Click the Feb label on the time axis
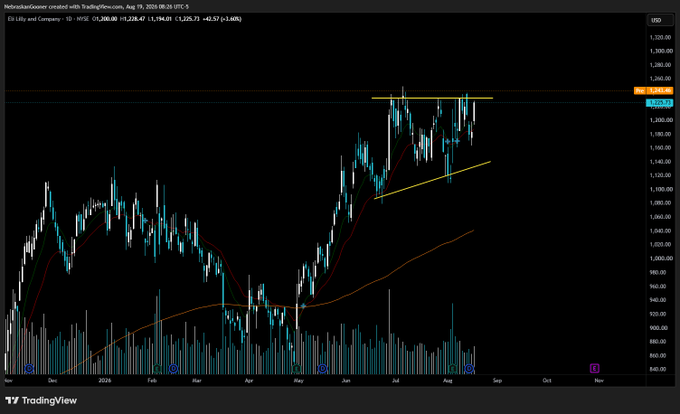The image size is (680, 414). click(152, 381)
